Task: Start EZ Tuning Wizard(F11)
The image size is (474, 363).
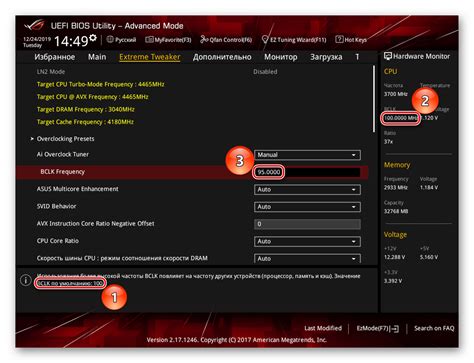Action: [x=294, y=40]
